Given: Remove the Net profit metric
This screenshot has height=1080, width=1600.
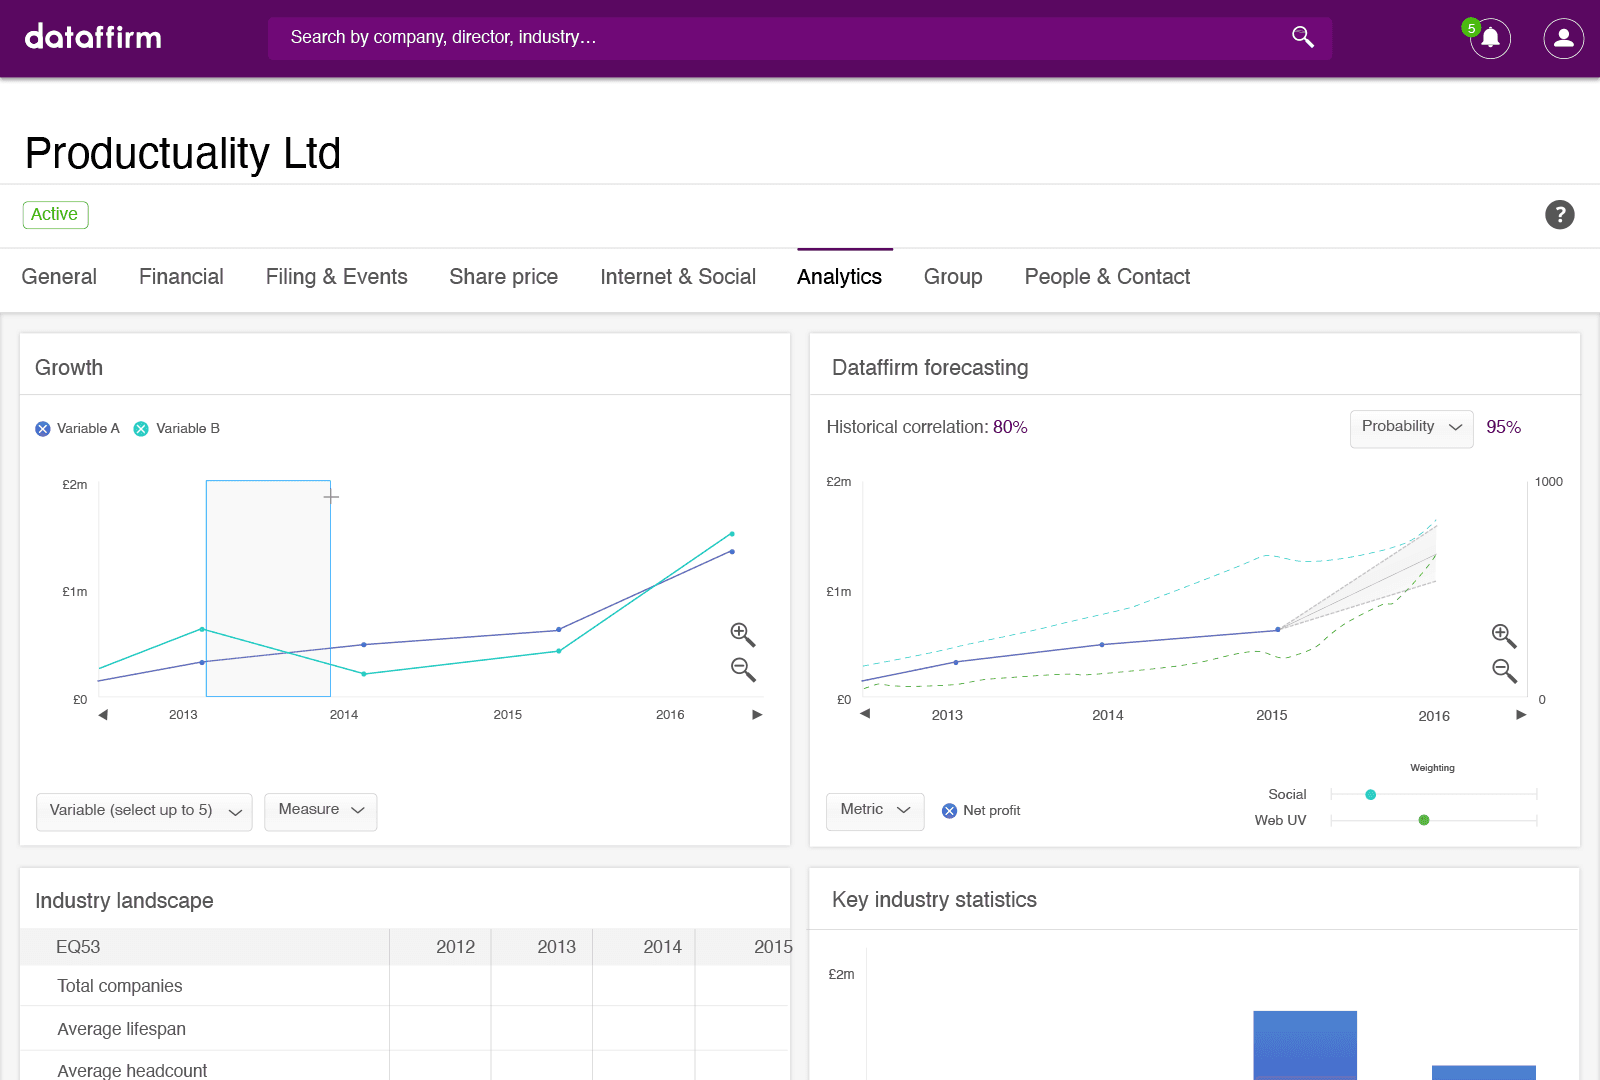Looking at the screenshot, I should tap(949, 811).
